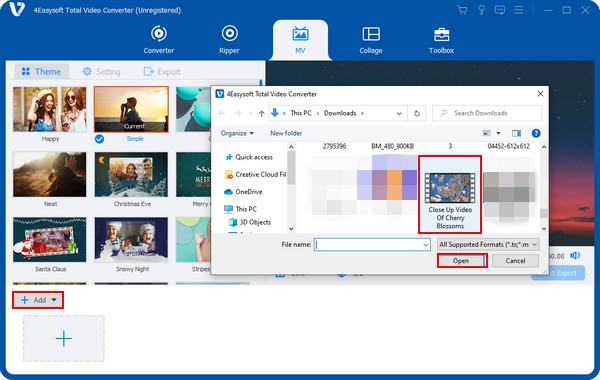Select Close Up Video Of Cherry Blossoms

pyautogui.click(x=450, y=194)
